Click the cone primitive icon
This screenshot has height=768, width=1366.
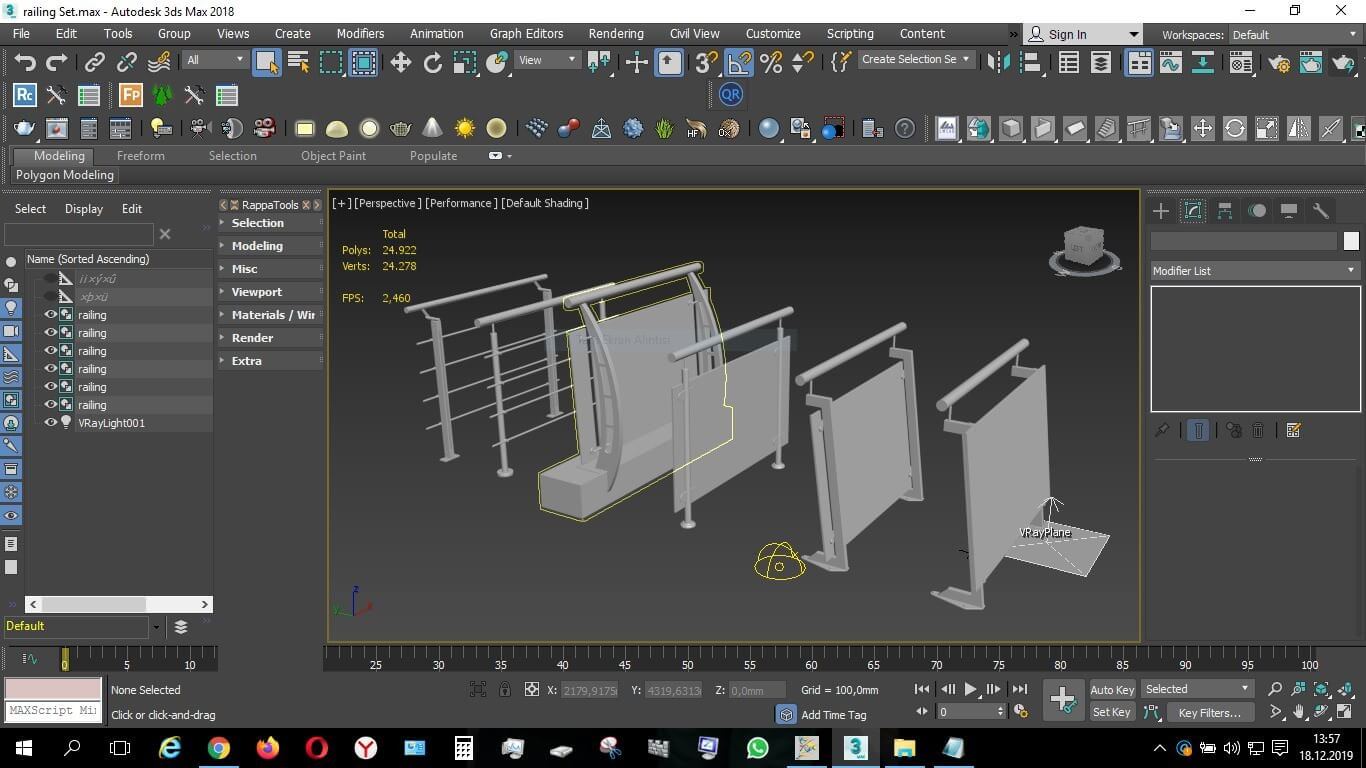(x=433, y=128)
